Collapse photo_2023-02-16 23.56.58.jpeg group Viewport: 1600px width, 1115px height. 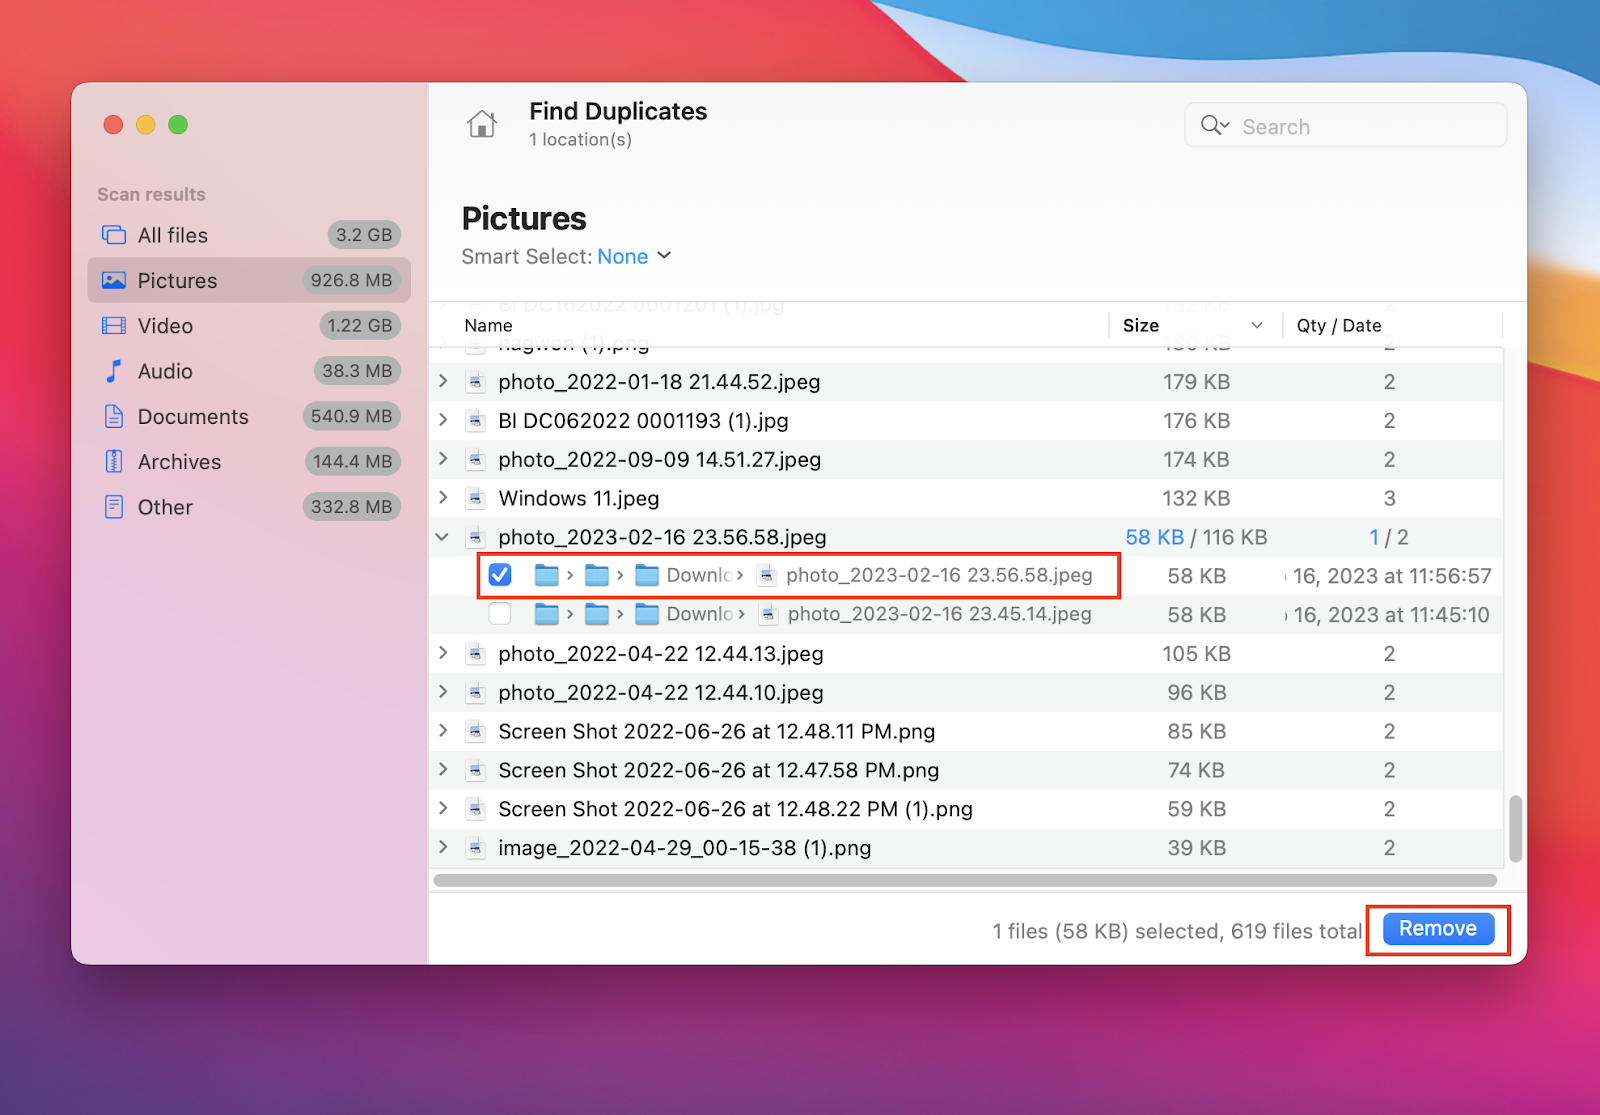click(x=442, y=537)
